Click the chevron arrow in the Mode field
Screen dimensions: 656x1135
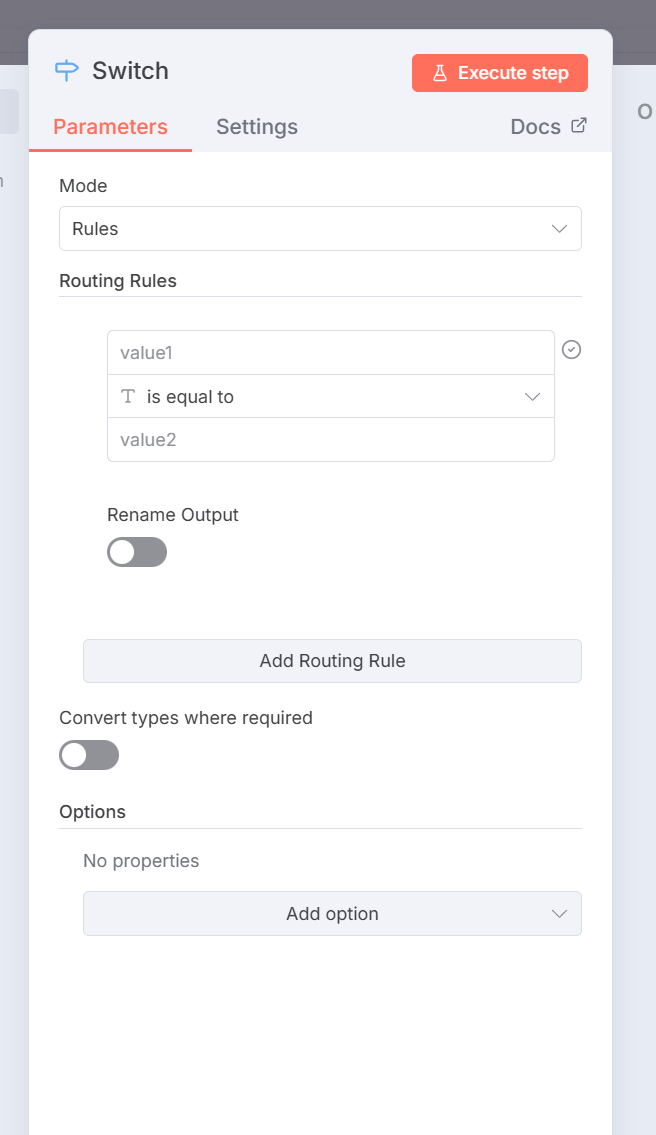560,229
